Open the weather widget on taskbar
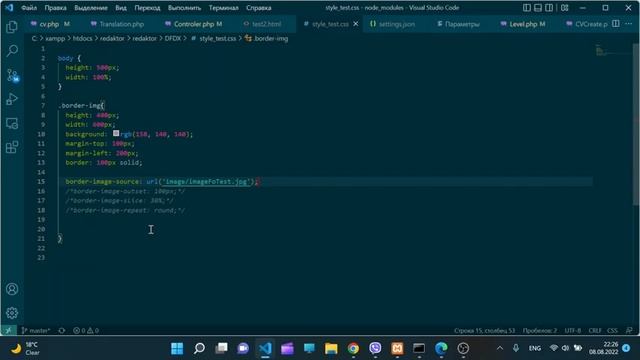Image resolution: width=640 pixels, height=360 pixels. click(25, 349)
